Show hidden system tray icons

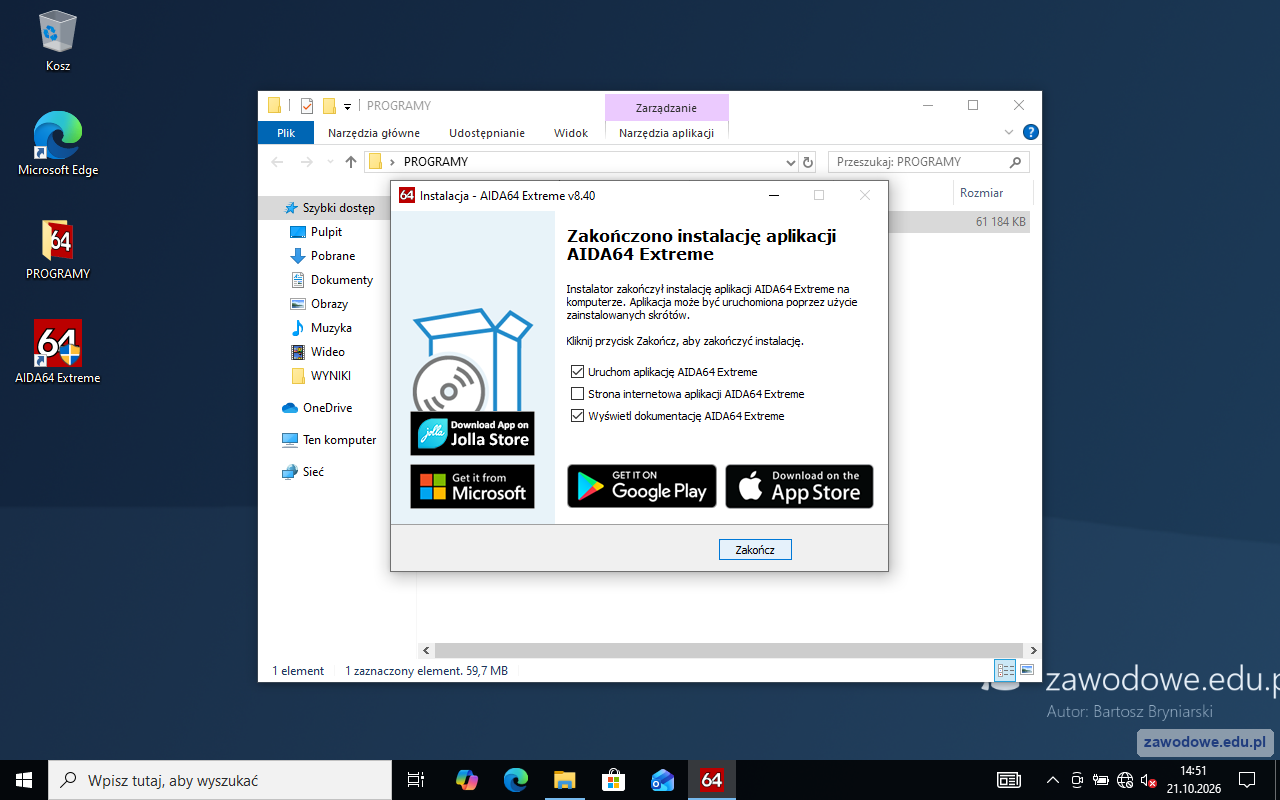pos(1052,780)
